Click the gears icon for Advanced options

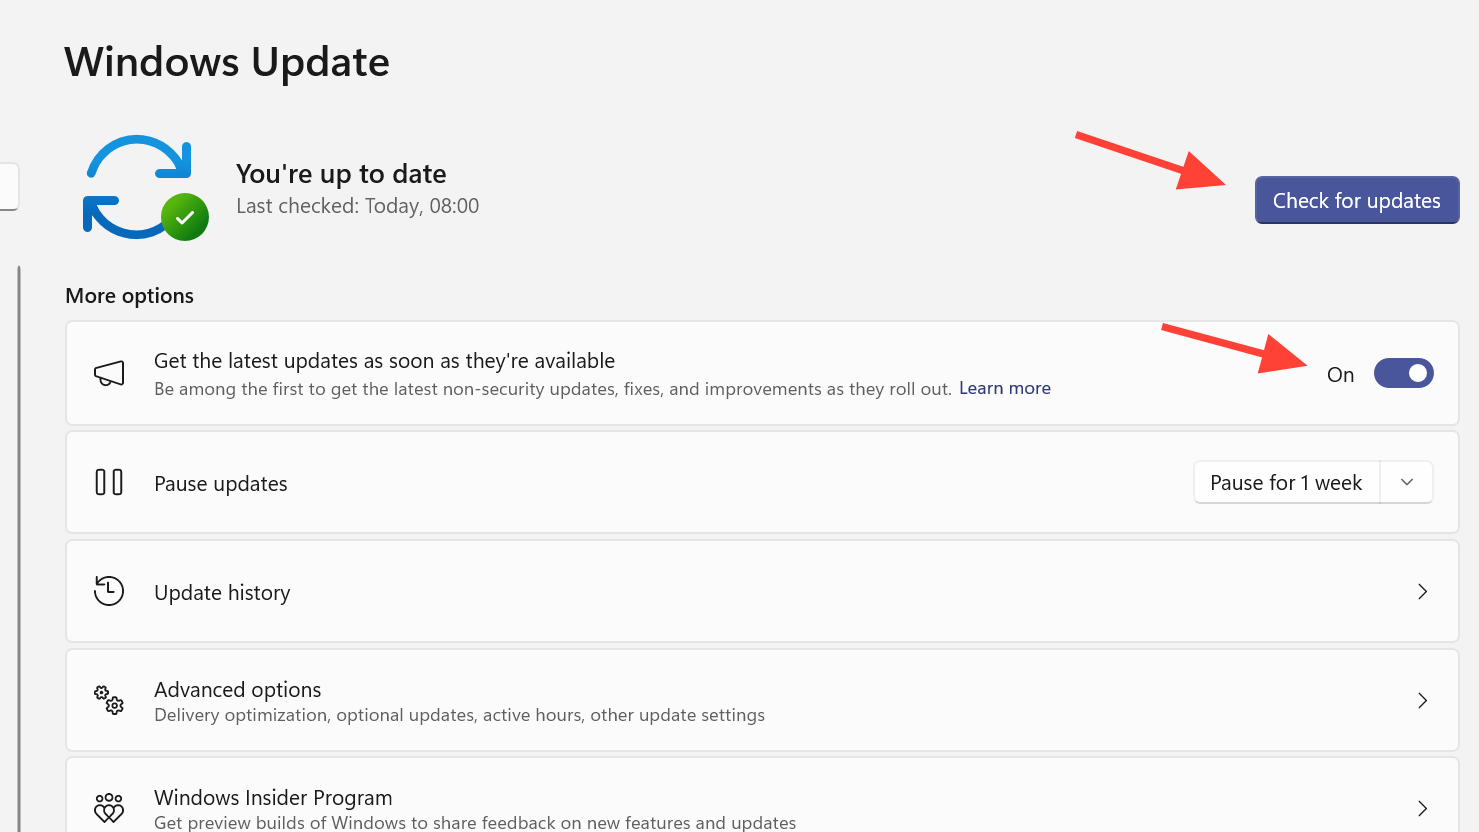point(109,700)
